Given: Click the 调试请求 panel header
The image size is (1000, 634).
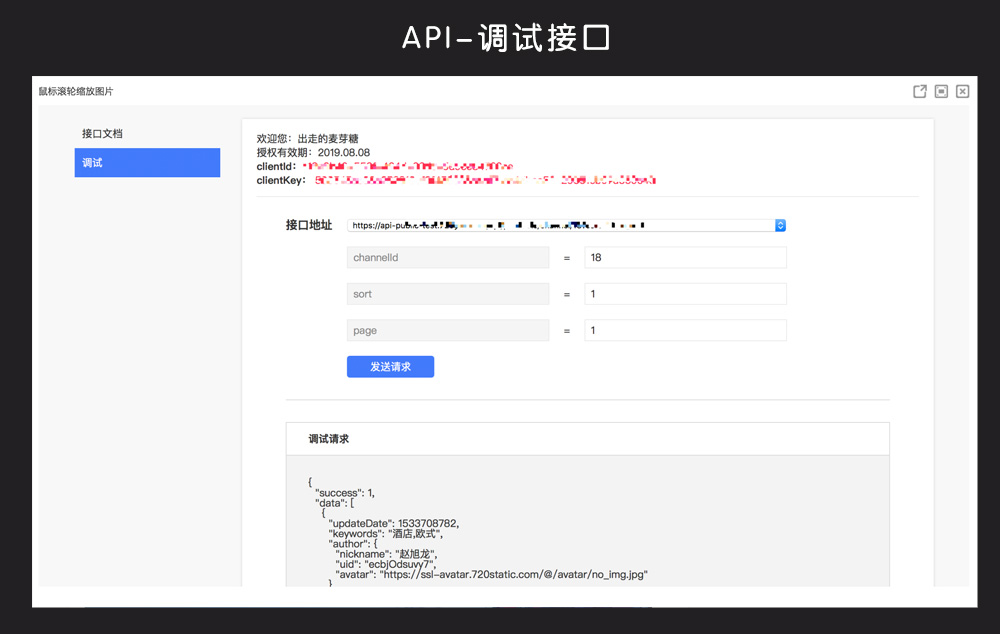Looking at the screenshot, I should point(587,439).
